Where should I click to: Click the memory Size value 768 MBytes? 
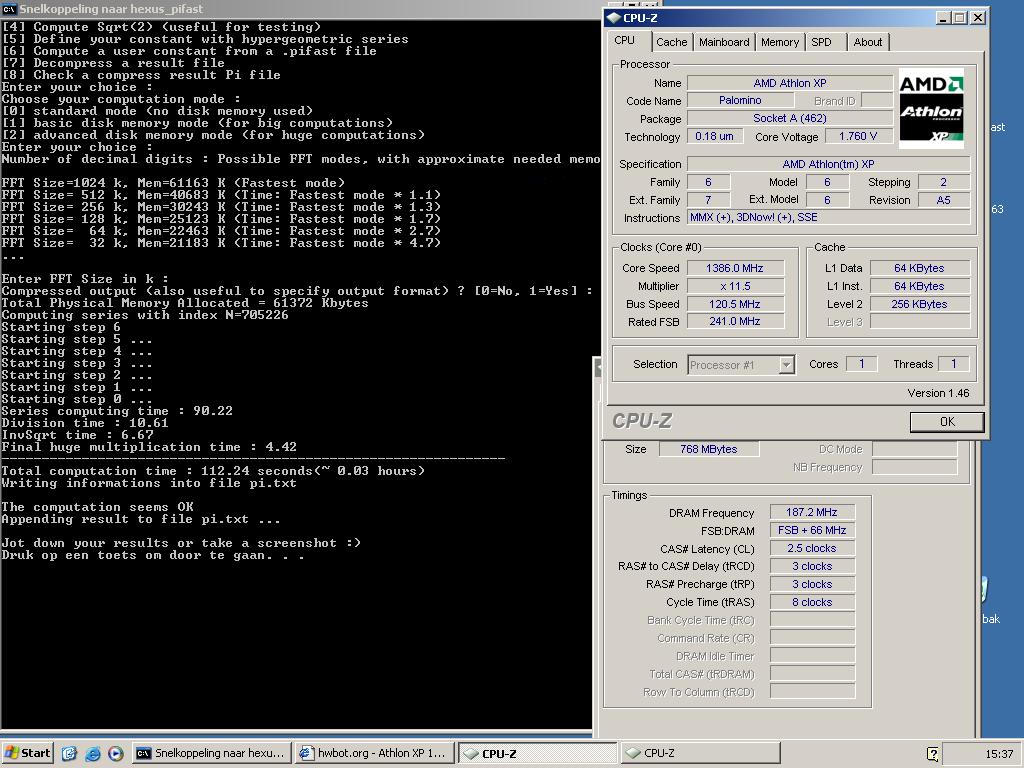[709, 449]
